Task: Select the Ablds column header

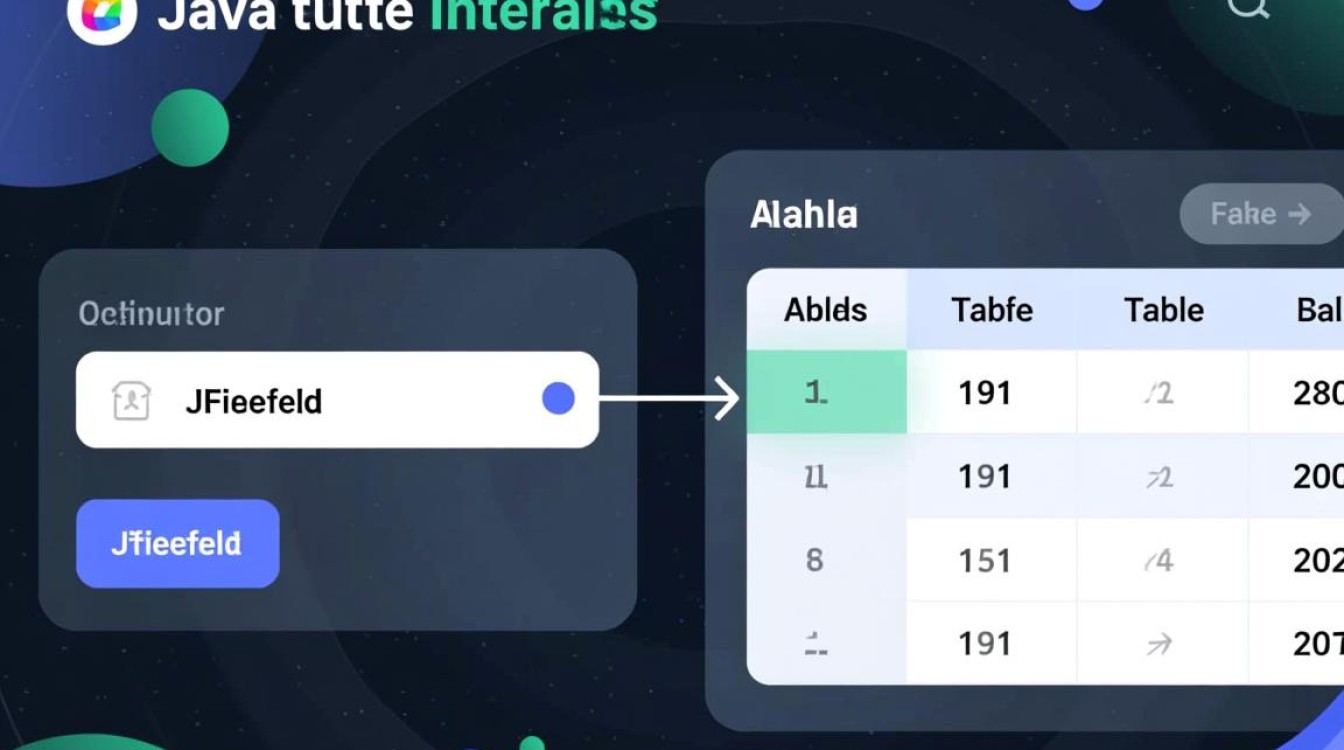Action: [x=826, y=310]
